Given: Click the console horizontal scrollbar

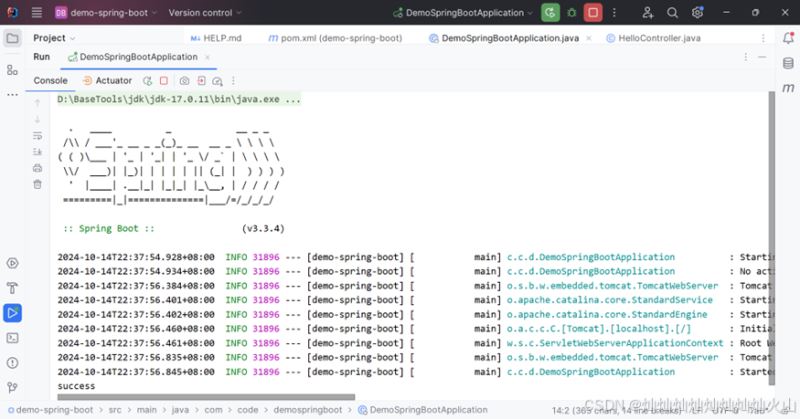Looking at the screenshot, I should click(x=206, y=397).
